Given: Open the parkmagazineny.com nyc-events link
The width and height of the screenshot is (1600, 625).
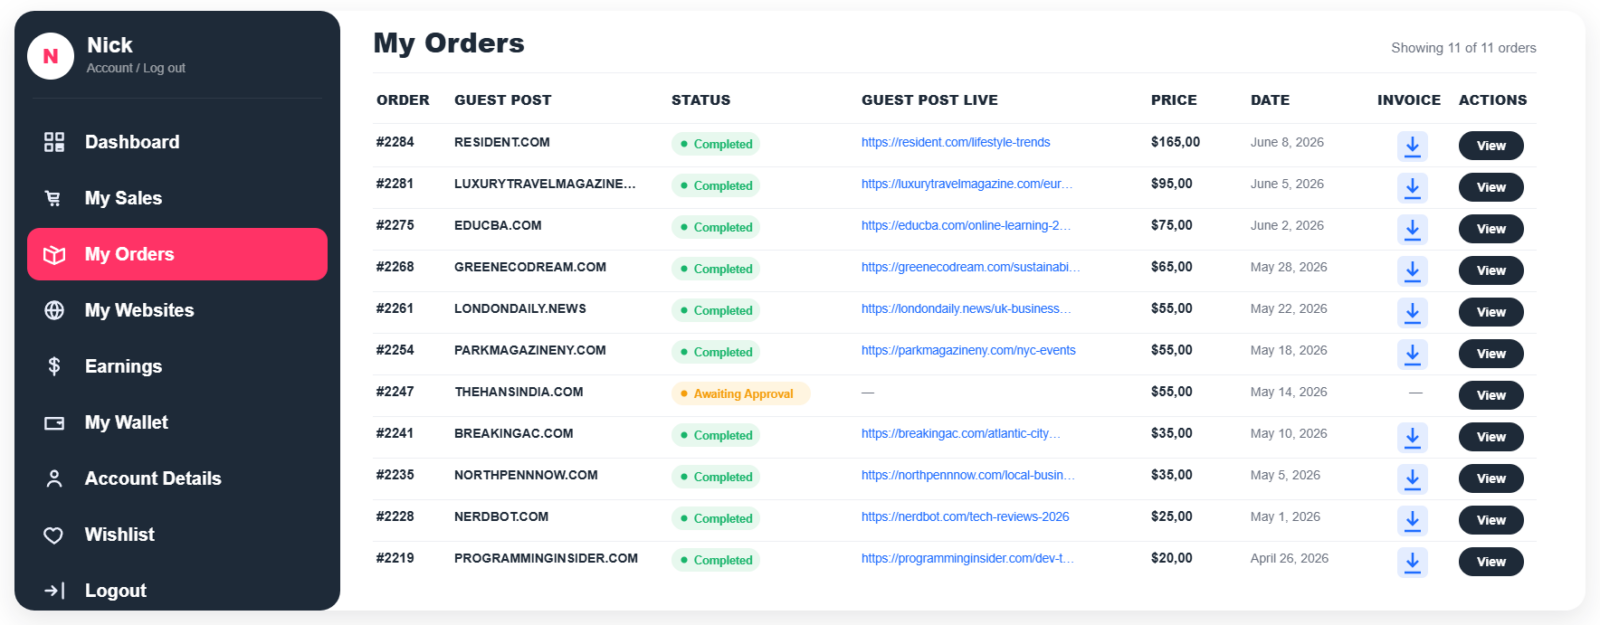Looking at the screenshot, I should point(969,350).
